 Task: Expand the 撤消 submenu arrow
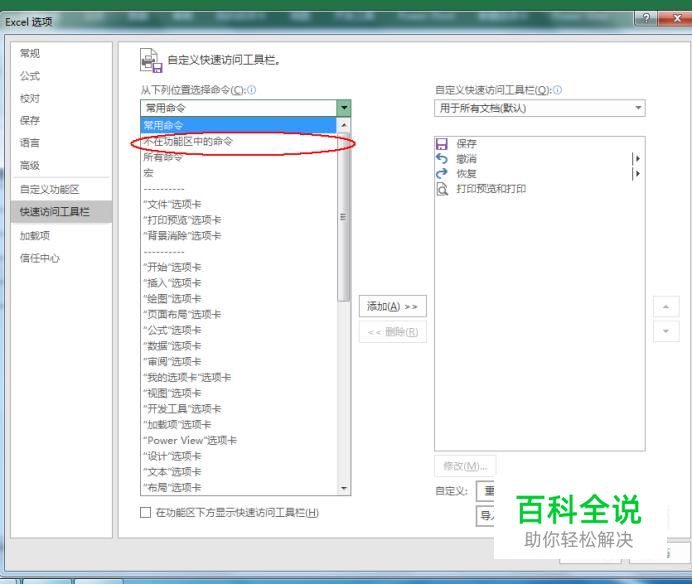637,158
